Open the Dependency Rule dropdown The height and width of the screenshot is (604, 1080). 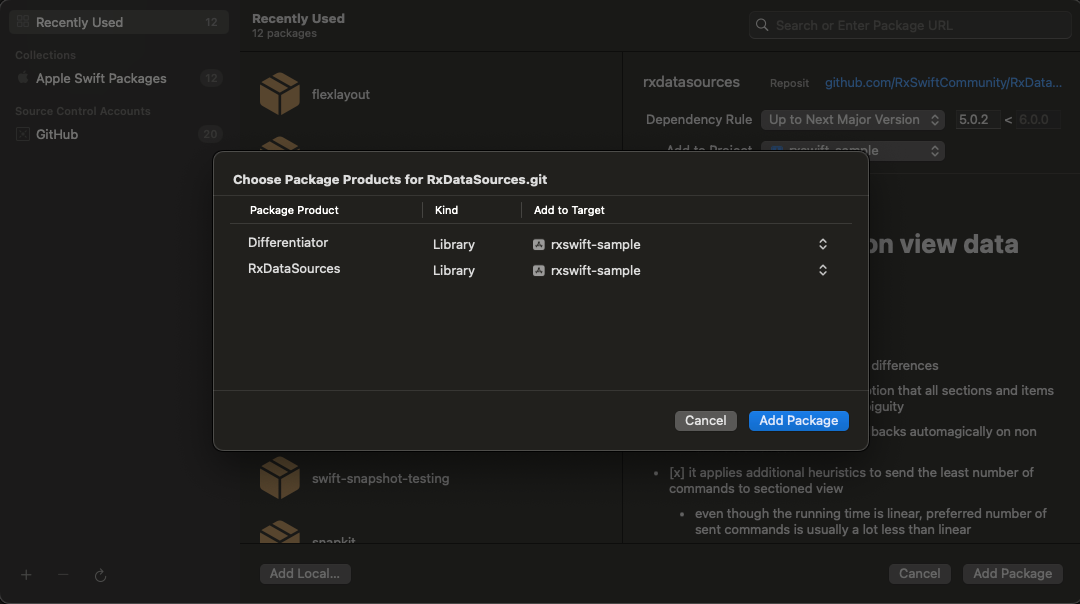[853, 120]
